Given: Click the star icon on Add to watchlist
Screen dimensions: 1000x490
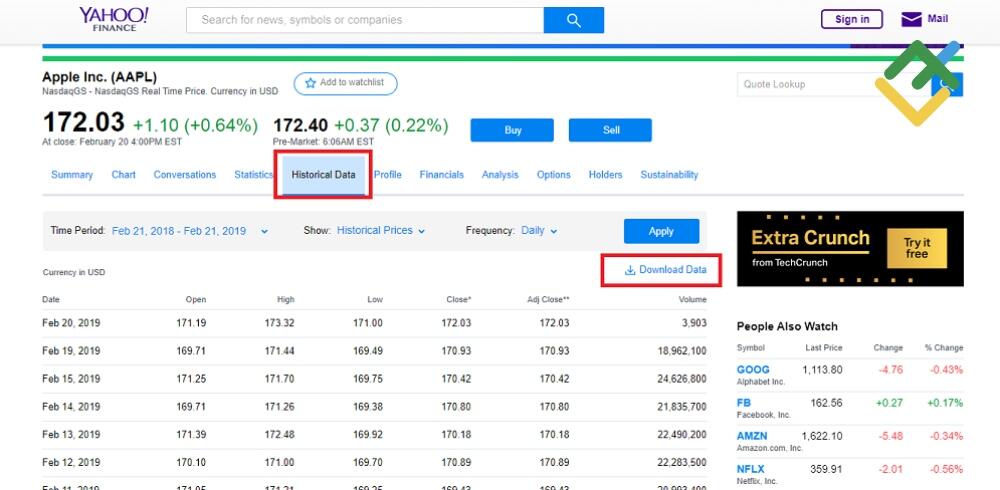Looking at the screenshot, I should pyautogui.click(x=311, y=83).
